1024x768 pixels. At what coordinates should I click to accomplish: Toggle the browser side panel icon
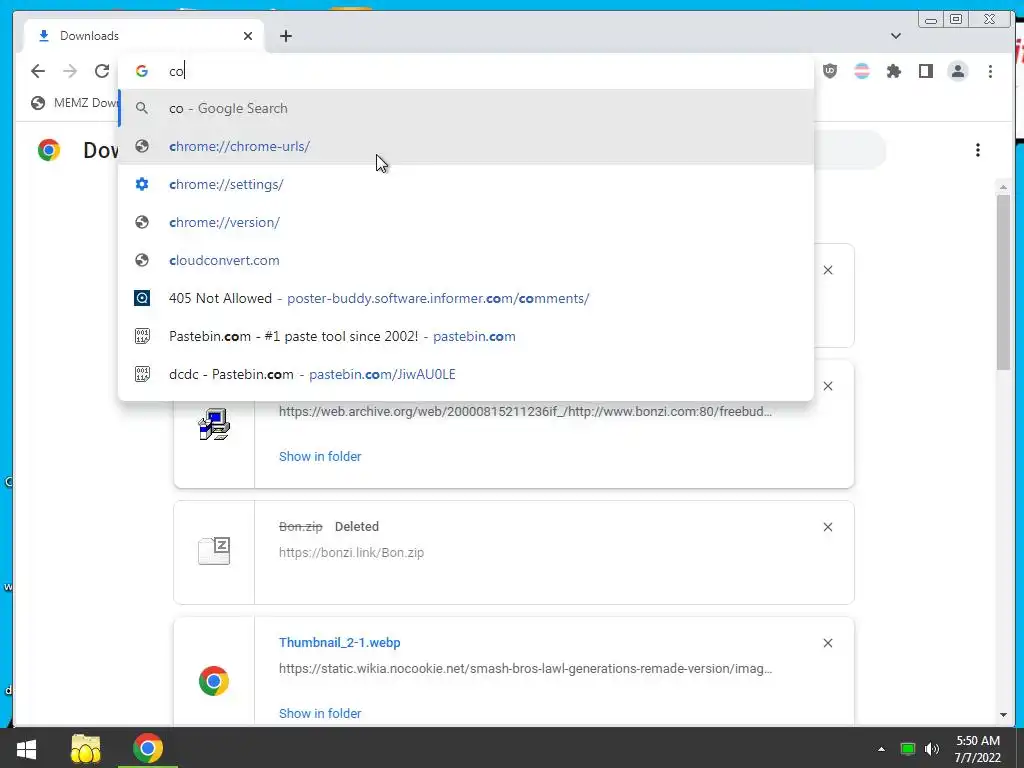coord(926,71)
